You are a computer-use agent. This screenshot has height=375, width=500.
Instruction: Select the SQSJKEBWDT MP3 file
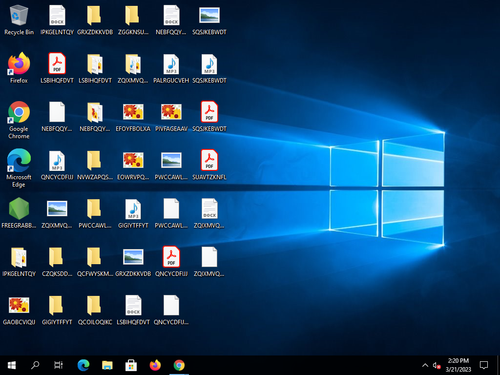(209, 68)
